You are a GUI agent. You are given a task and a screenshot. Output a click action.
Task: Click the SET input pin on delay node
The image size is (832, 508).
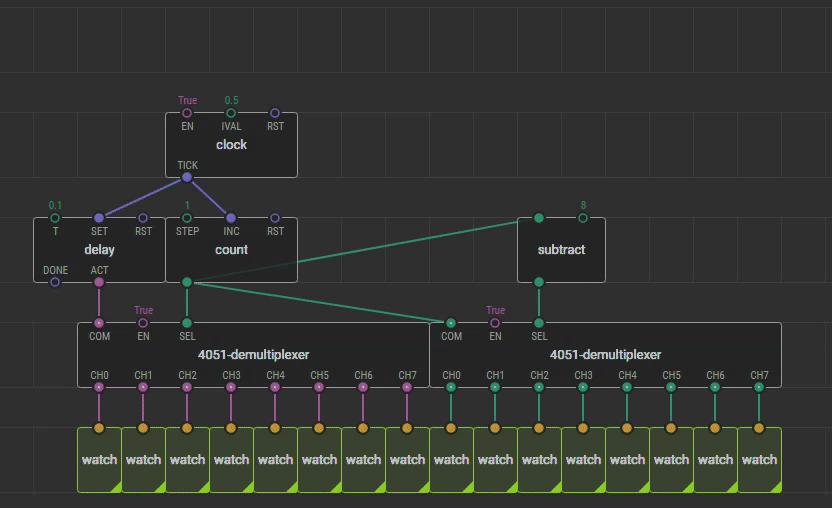point(99,218)
